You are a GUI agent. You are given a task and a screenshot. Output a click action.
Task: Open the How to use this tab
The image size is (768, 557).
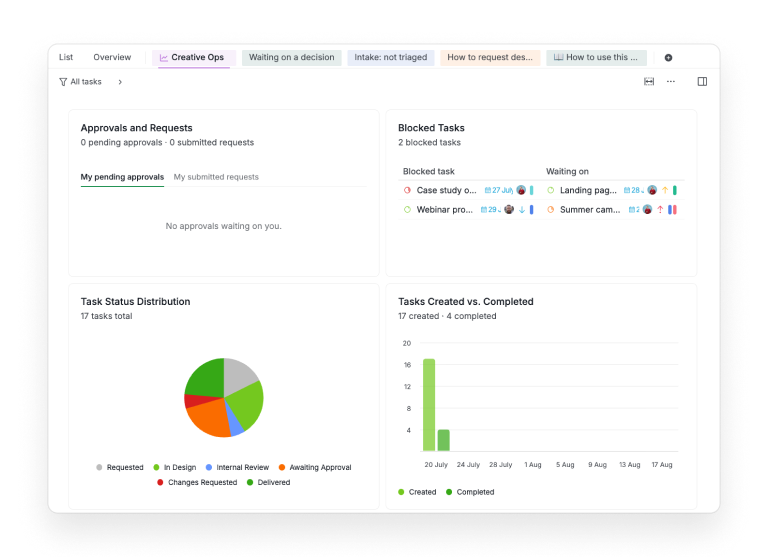click(x=596, y=57)
